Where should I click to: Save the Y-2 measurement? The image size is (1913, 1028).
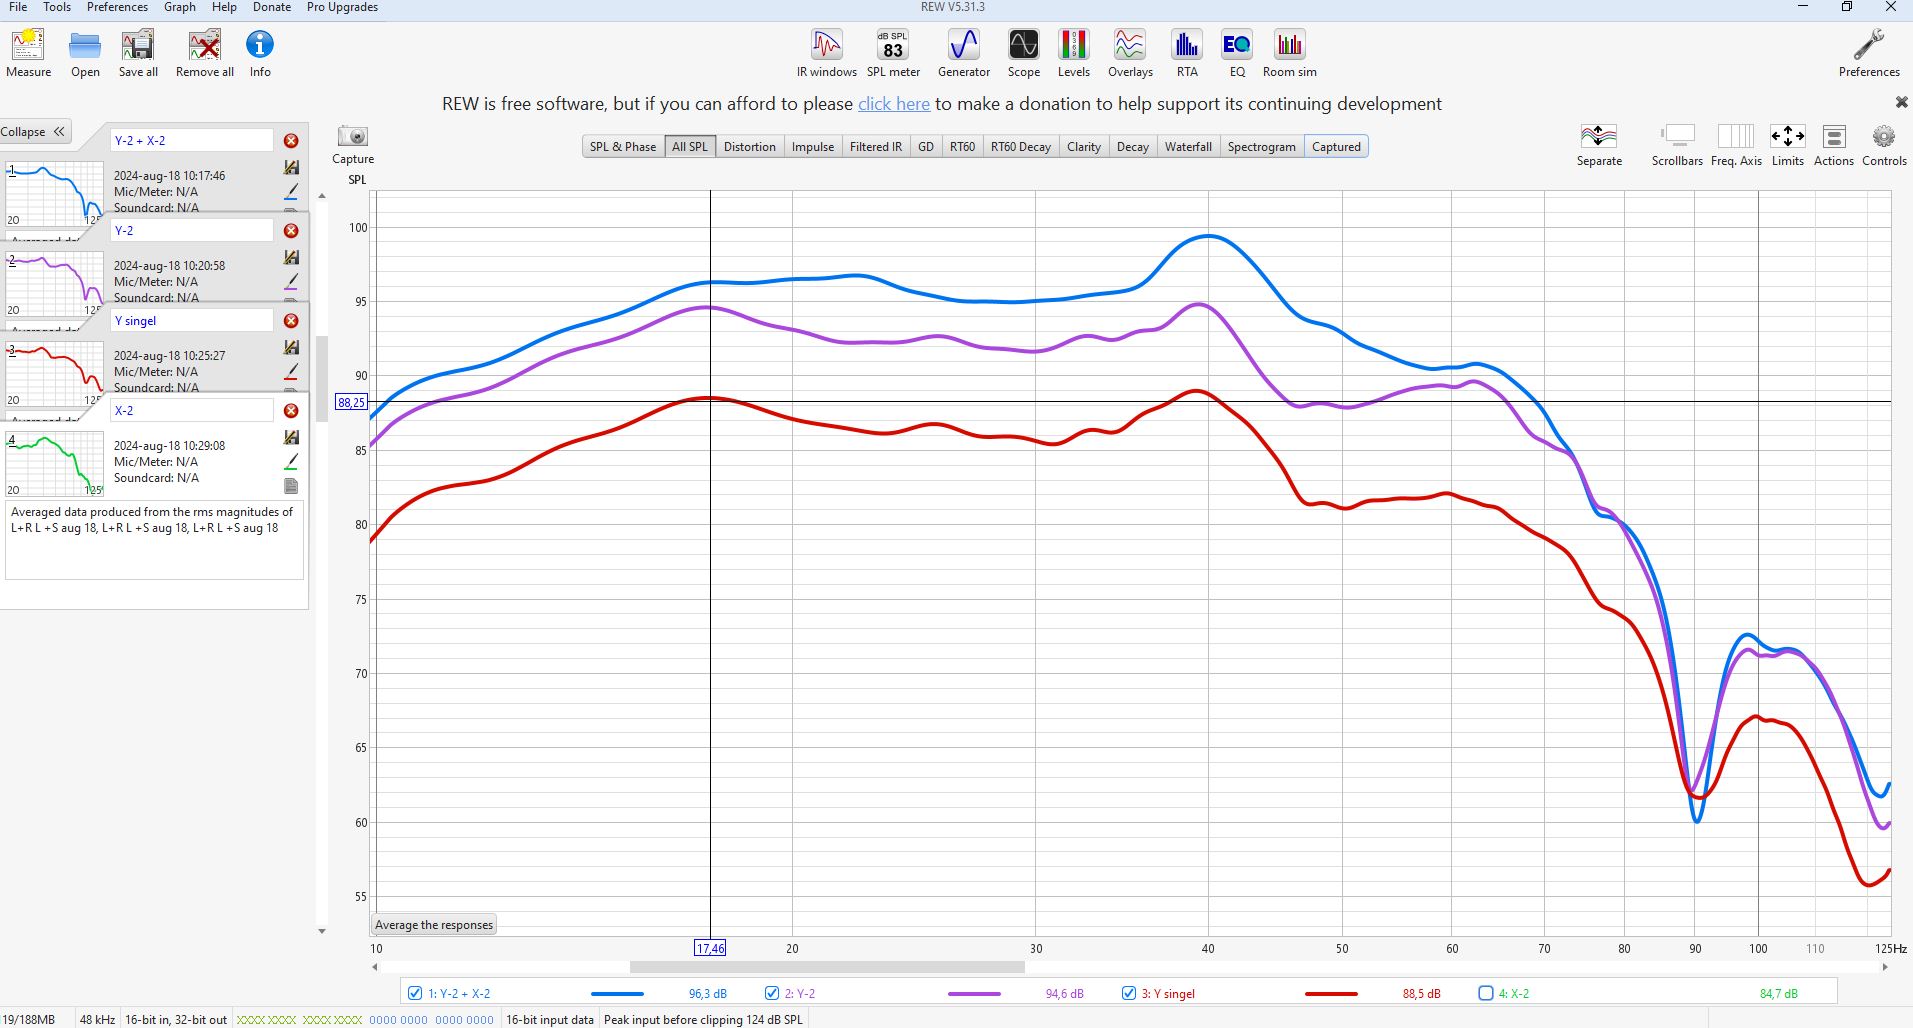pyautogui.click(x=291, y=257)
